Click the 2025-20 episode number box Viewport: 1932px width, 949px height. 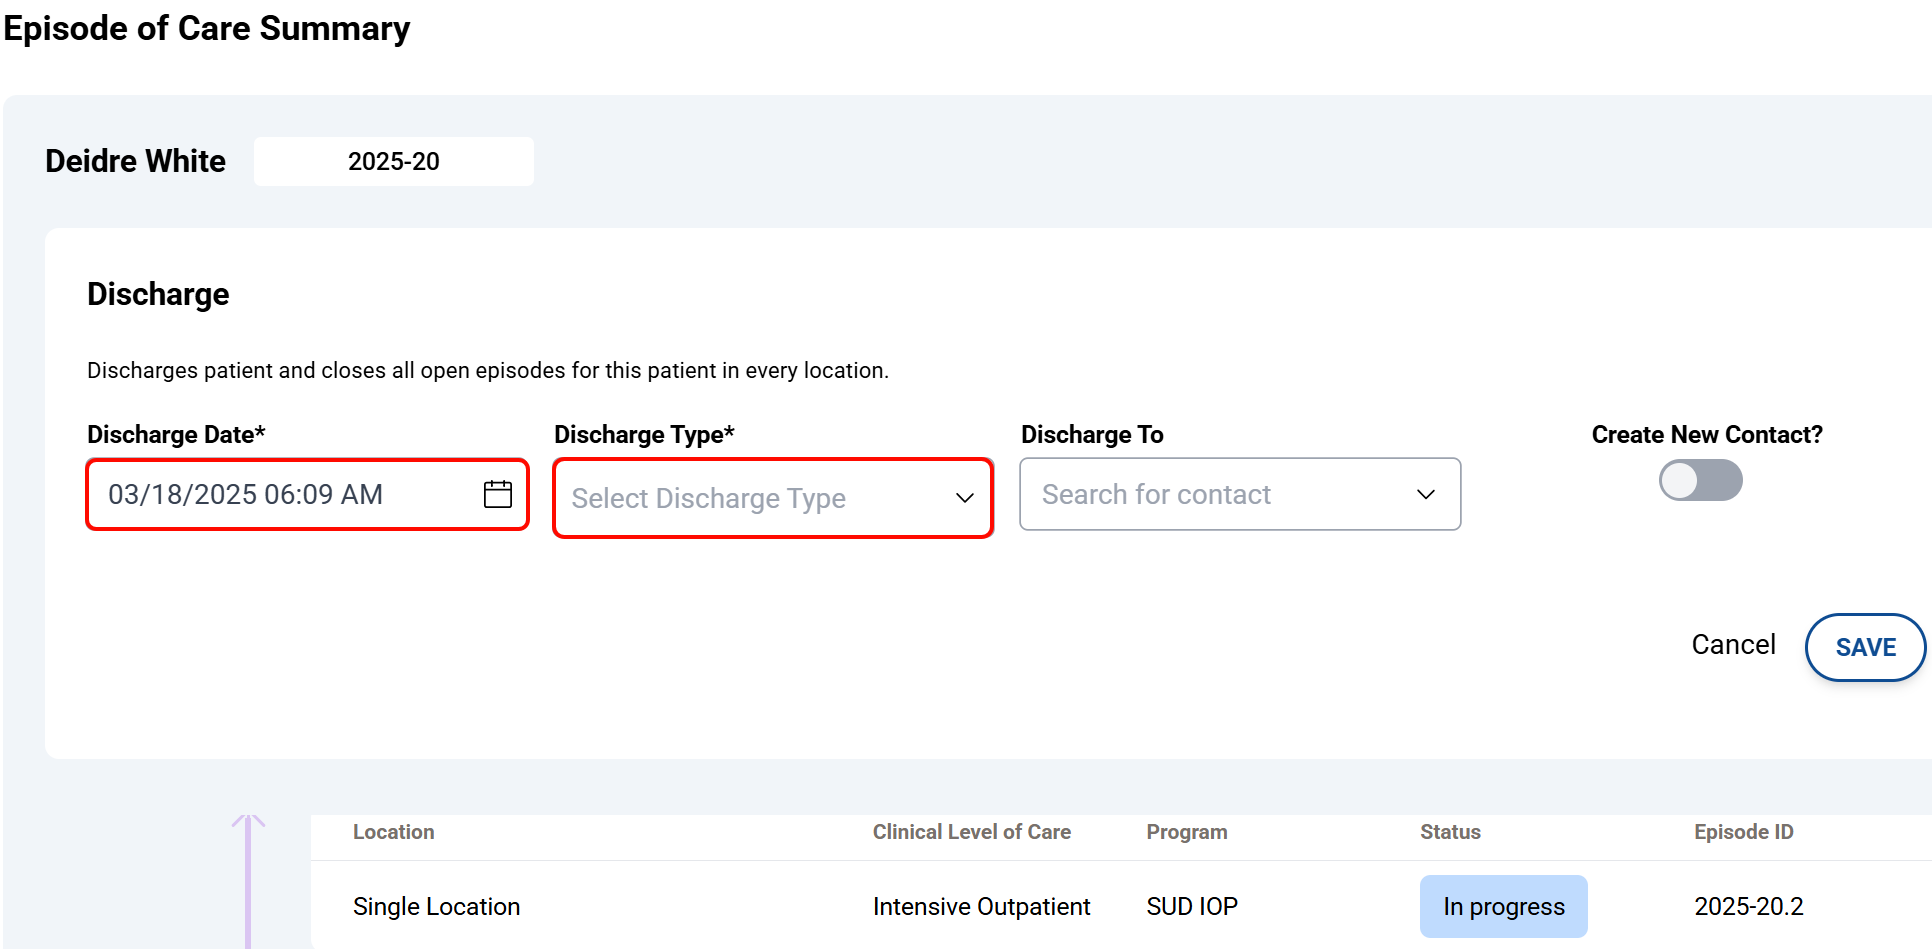point(394,162)
